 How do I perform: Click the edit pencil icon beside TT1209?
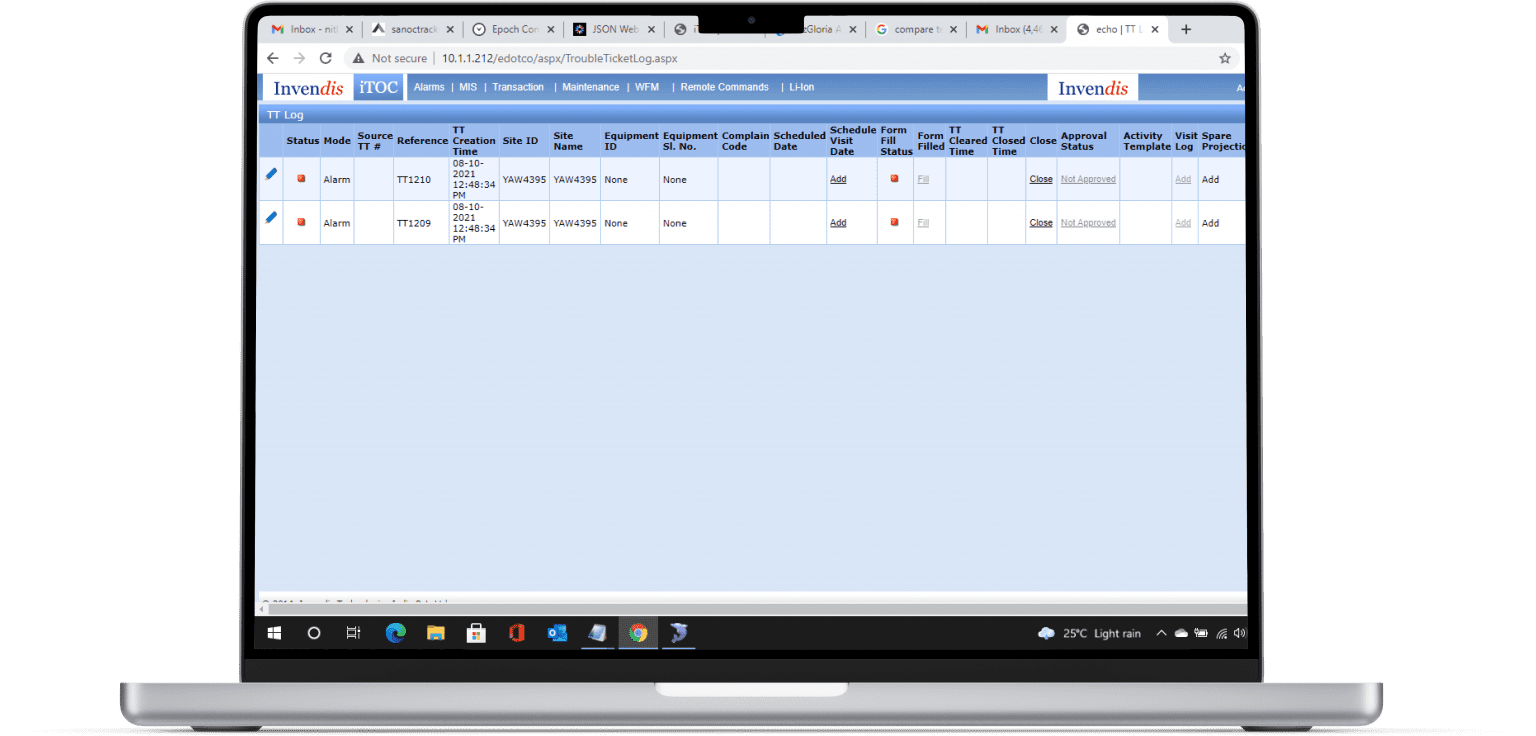(x=270, y=217)
